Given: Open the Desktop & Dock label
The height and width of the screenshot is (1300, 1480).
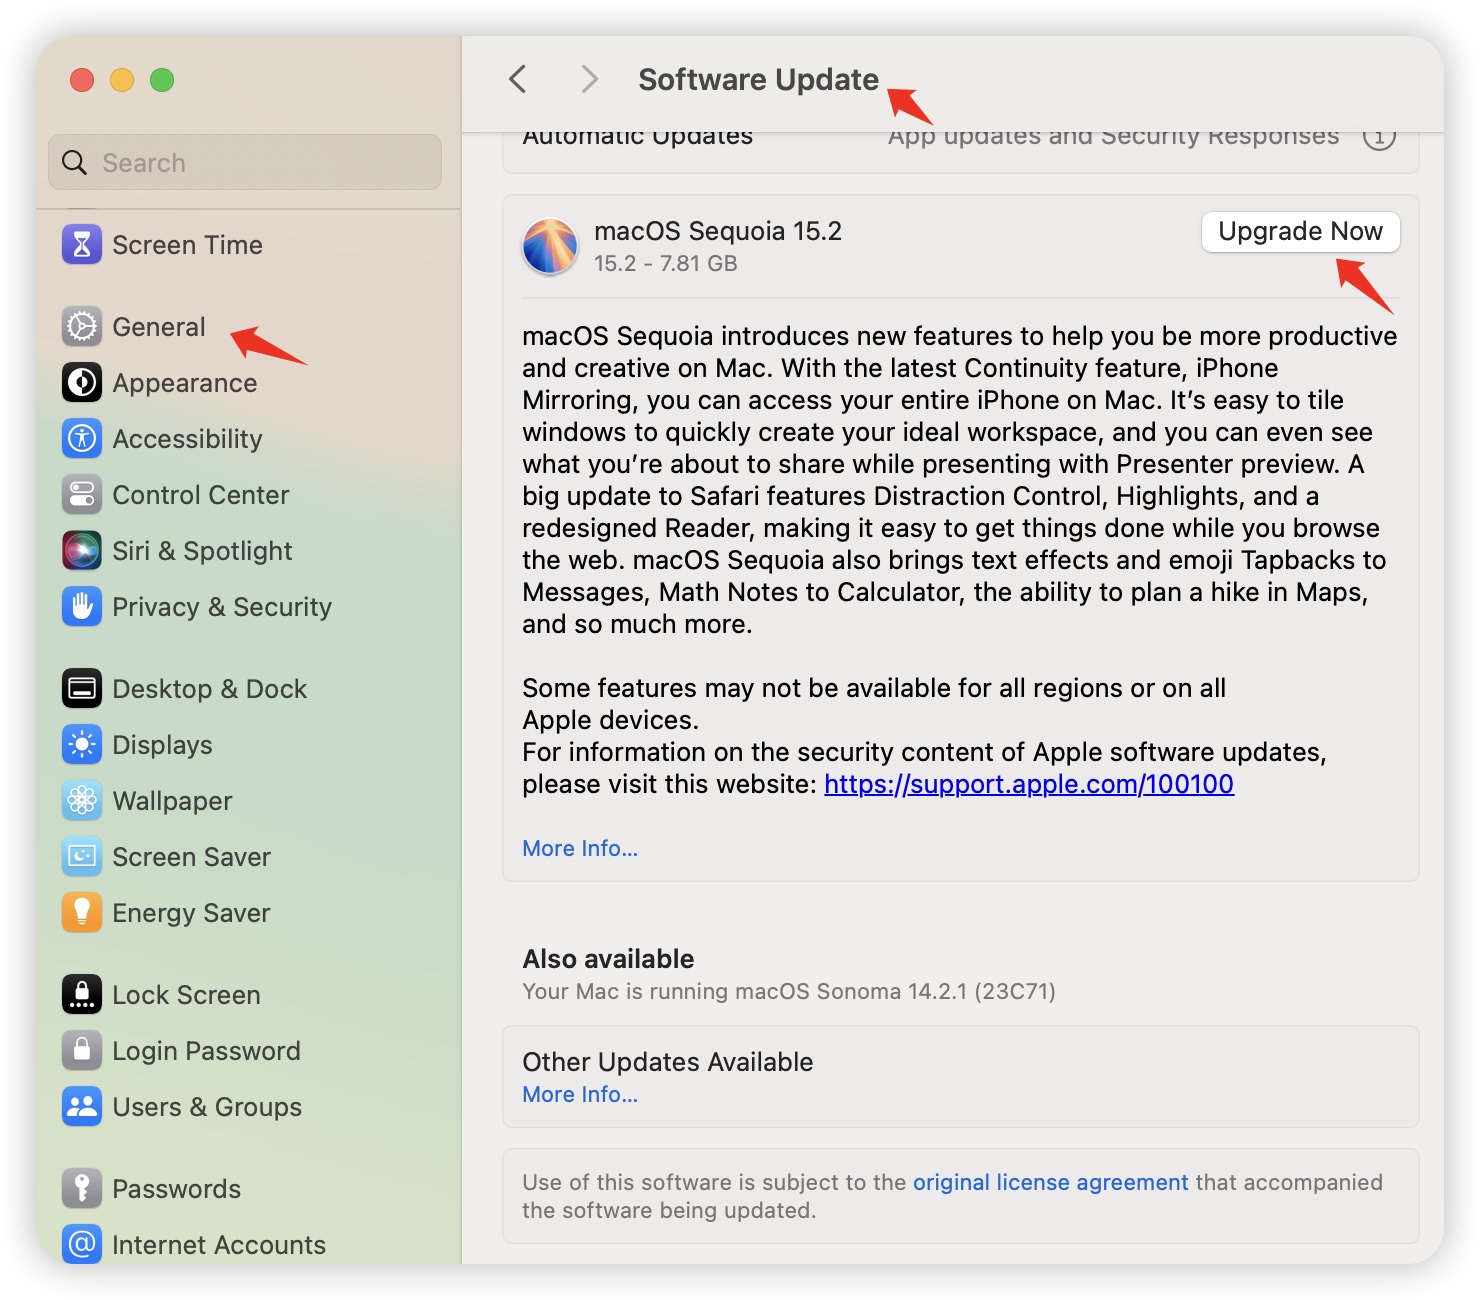Looking at the screenshot, I should 210,689.
